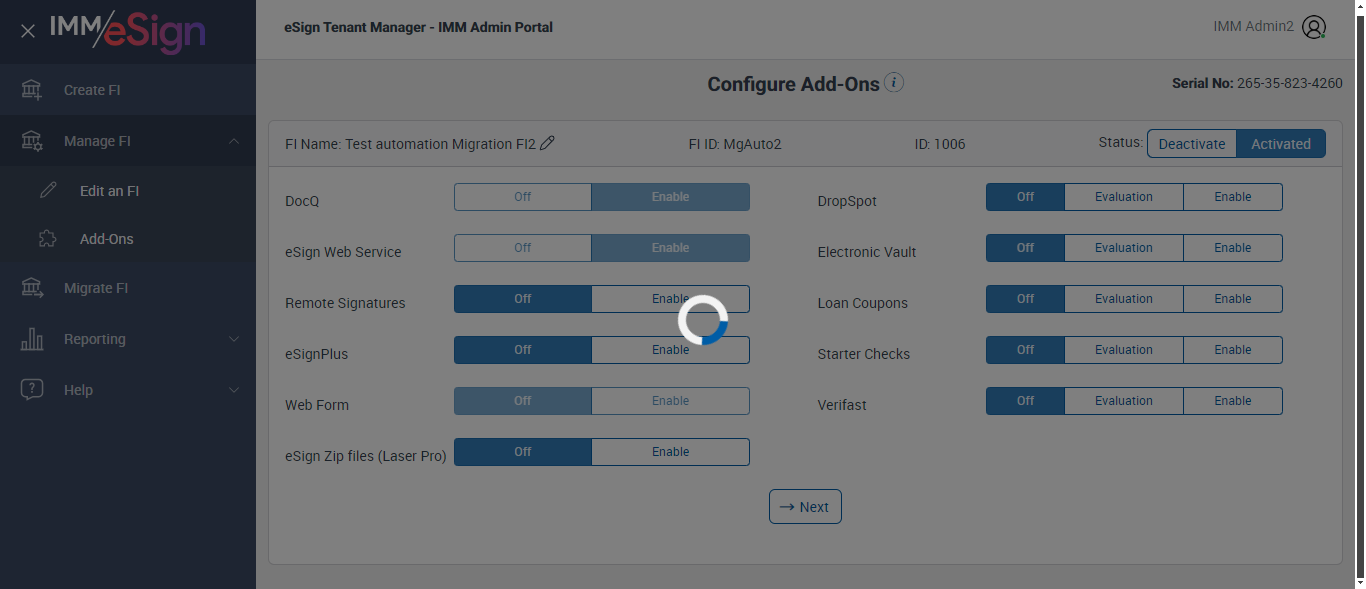Turn Loan Coupons Off
The image size is (1366, 589).
(x=1026, y=299)
